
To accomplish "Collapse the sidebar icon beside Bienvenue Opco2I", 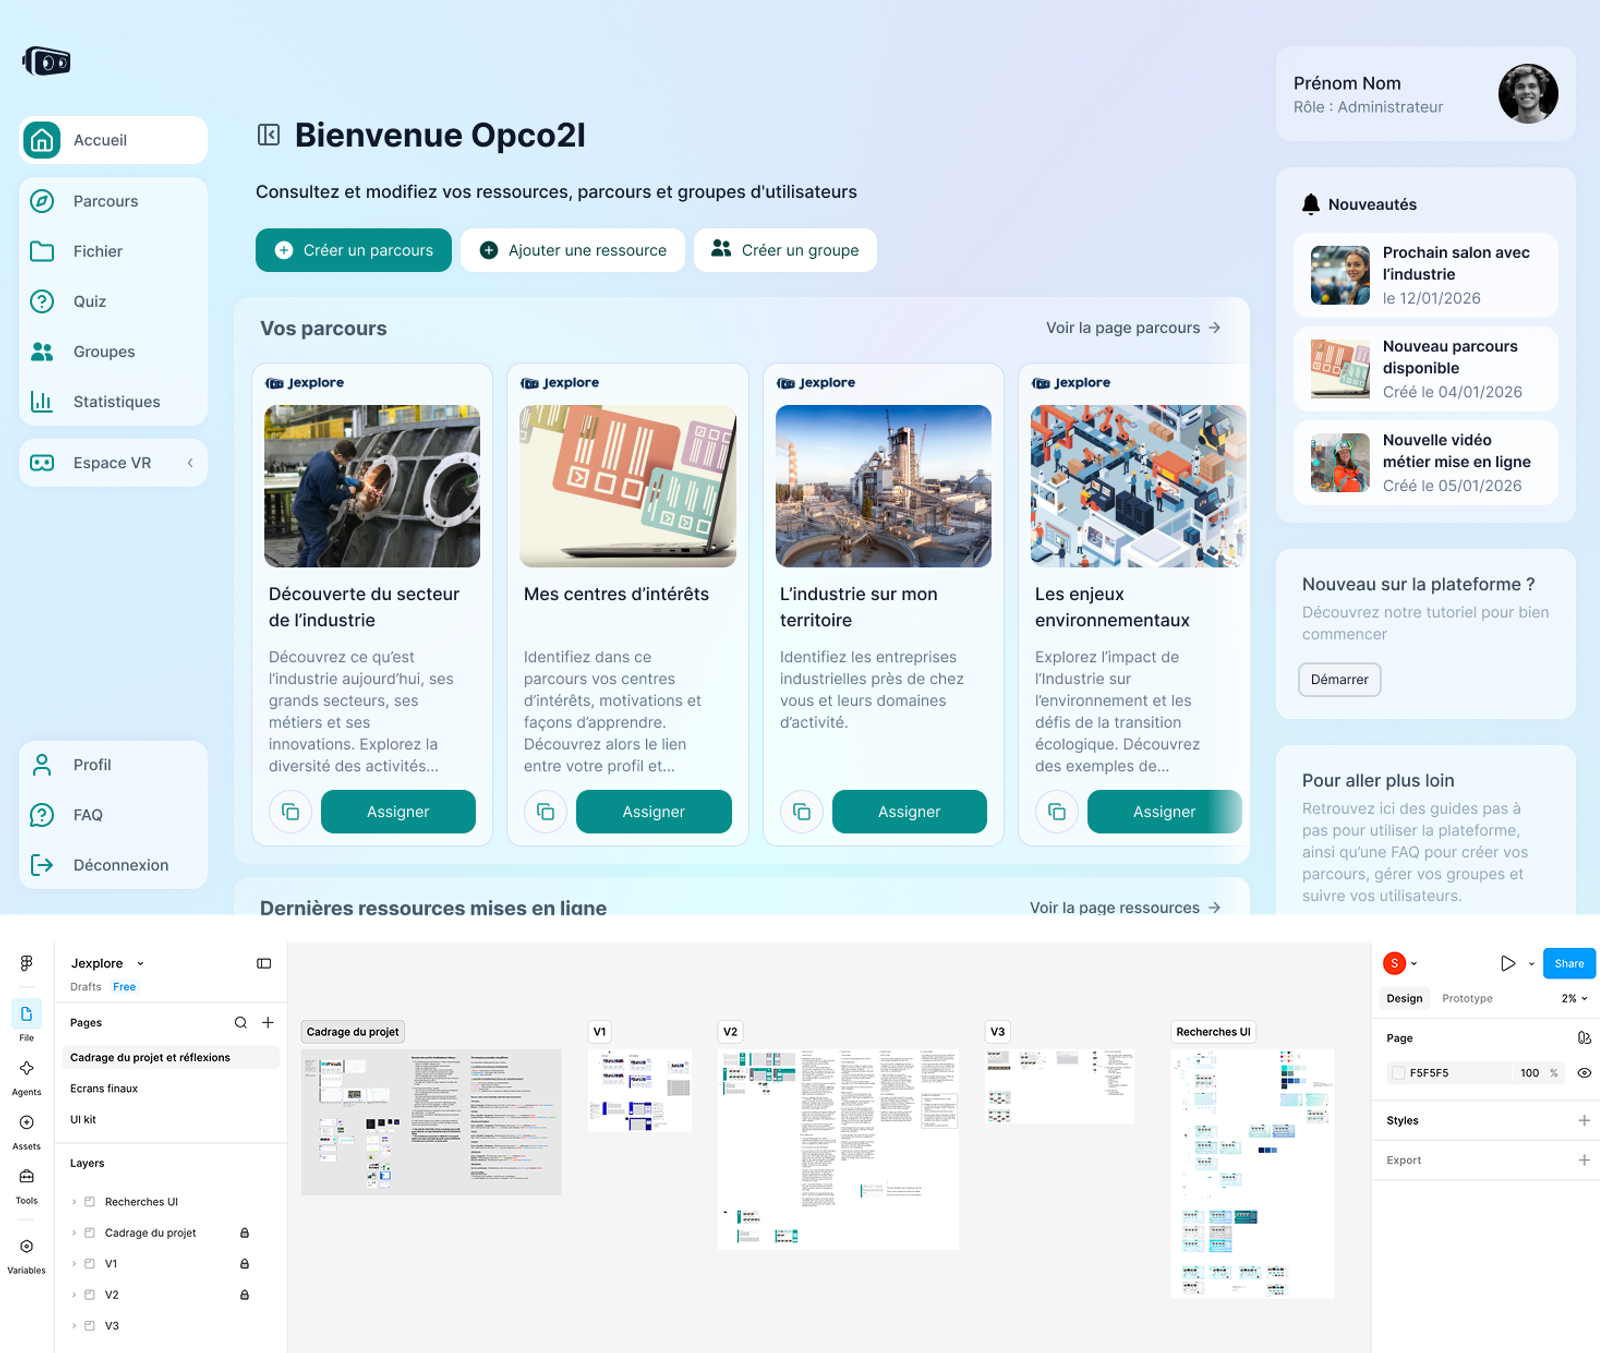I will pos(268,135).
